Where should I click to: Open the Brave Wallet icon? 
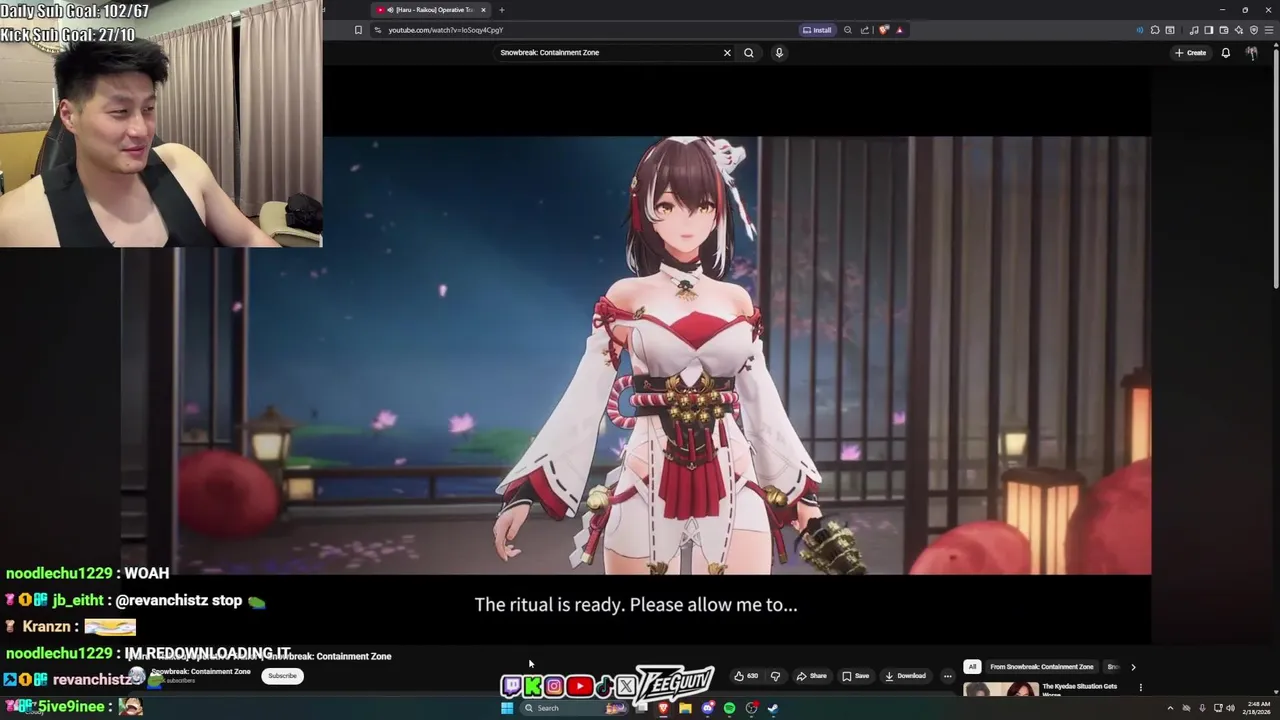[1224, 30]
